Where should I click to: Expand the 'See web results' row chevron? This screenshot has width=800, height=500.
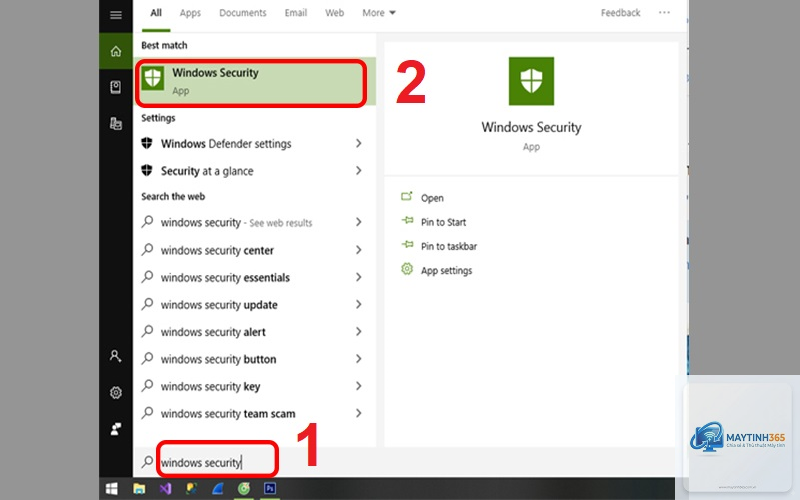[359, 222]
